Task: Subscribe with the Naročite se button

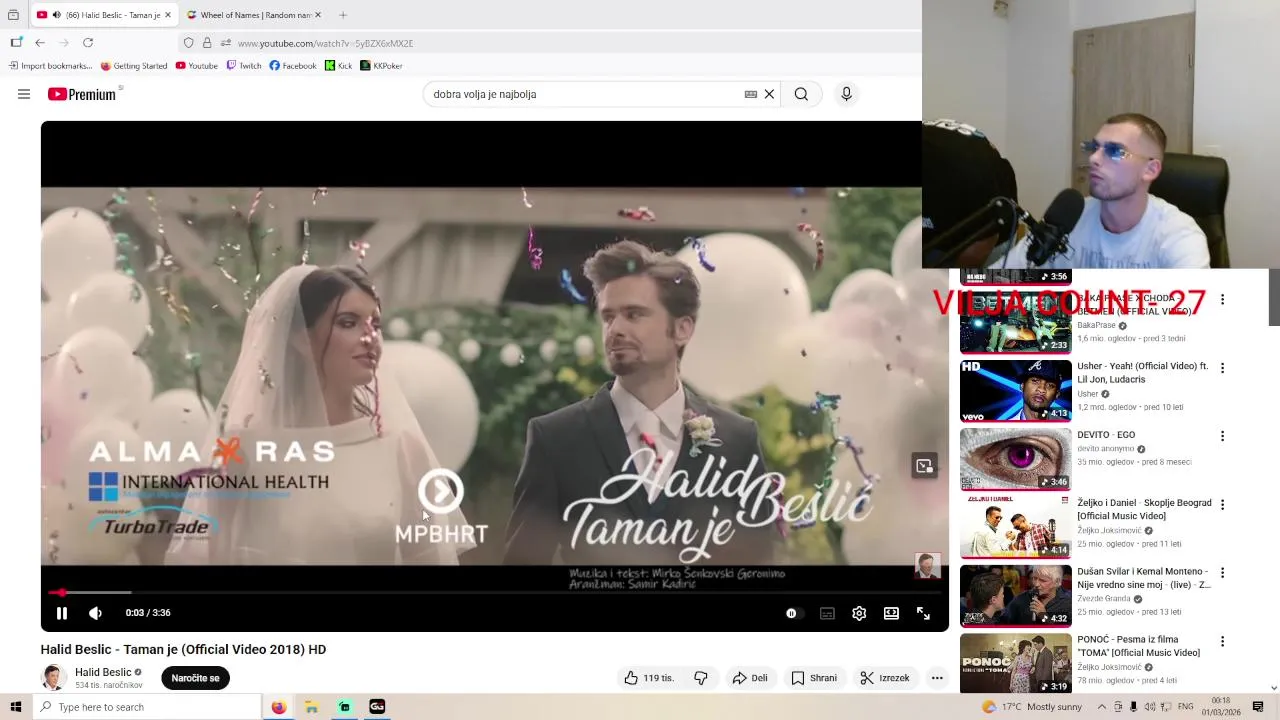Action: 195,678
